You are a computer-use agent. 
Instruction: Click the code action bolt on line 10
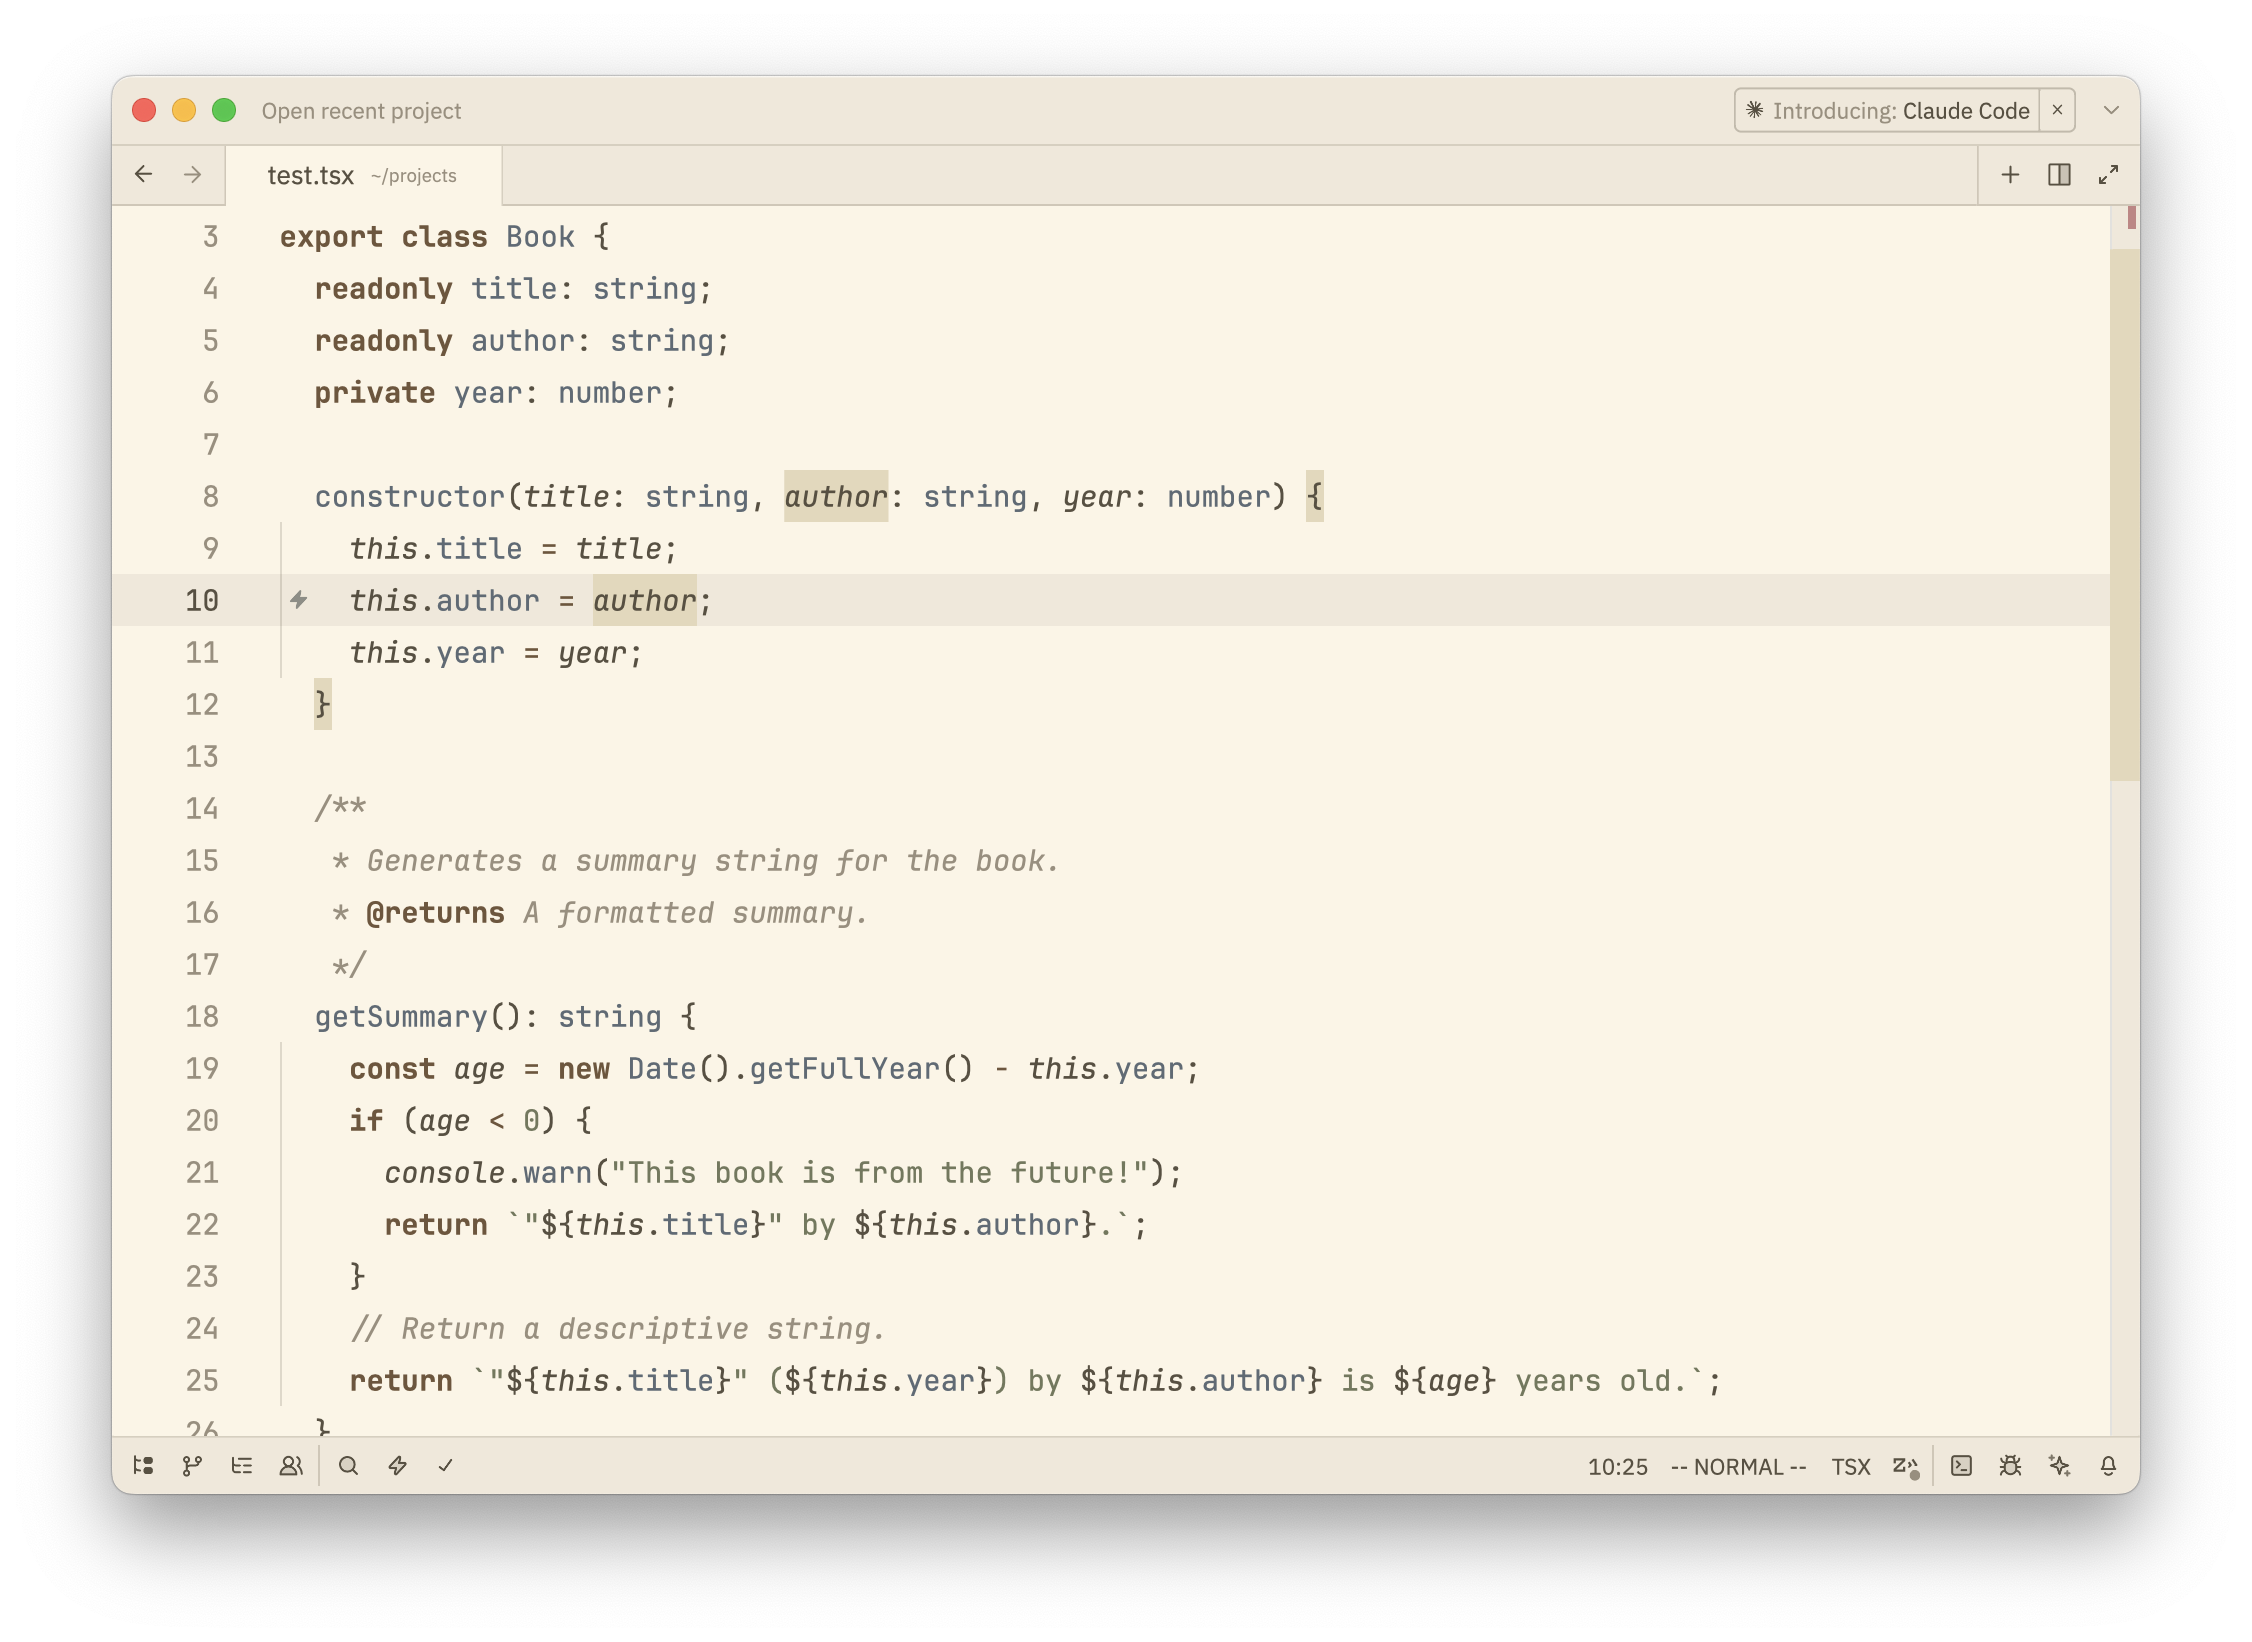(x=298, y=600)
